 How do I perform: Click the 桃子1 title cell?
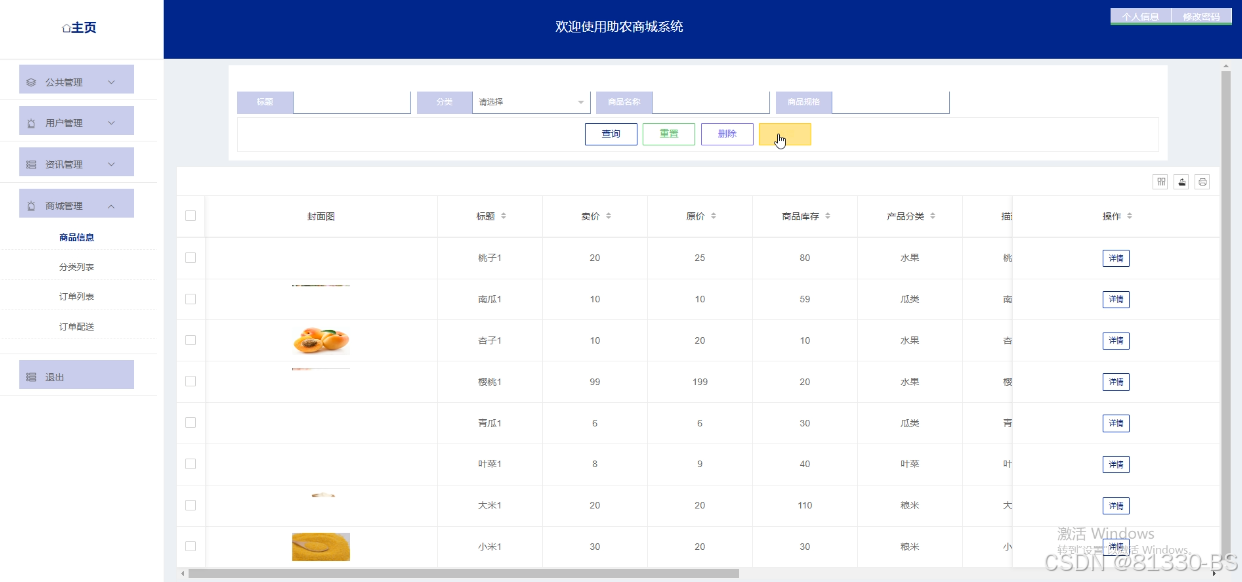tap(490, 258)
